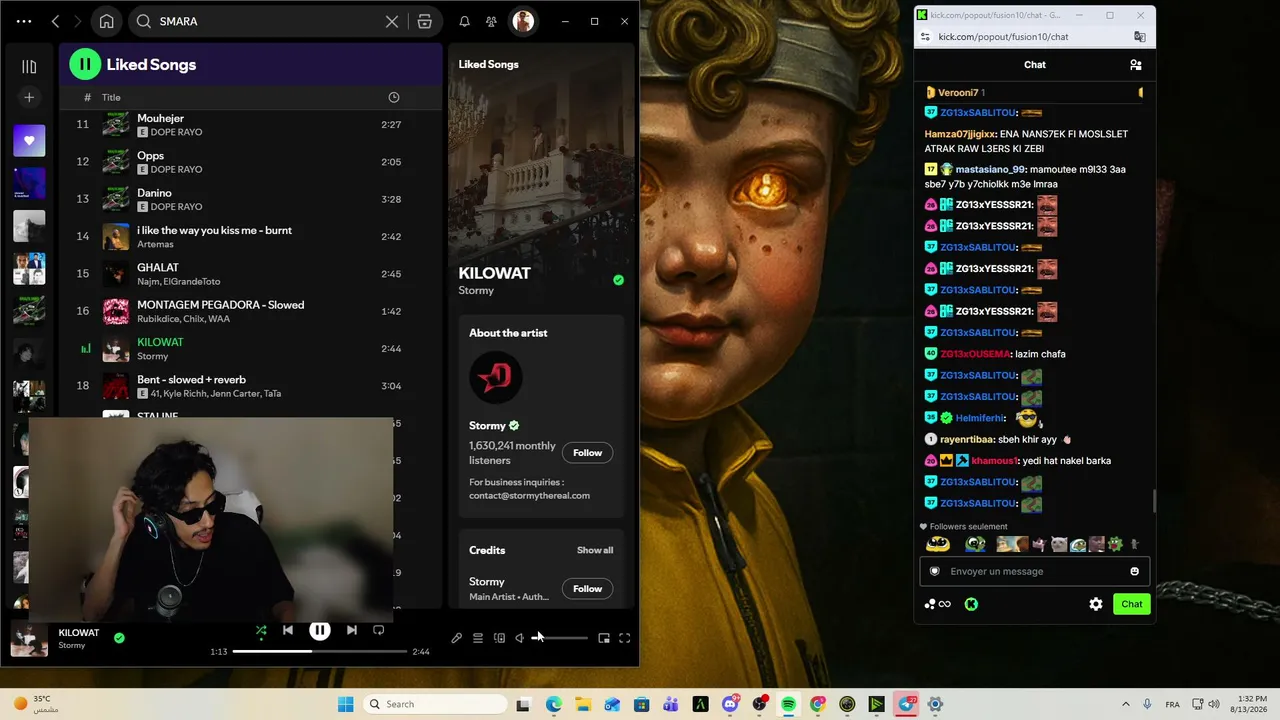Open the lyrics microphone icon

tap(456, 638)
